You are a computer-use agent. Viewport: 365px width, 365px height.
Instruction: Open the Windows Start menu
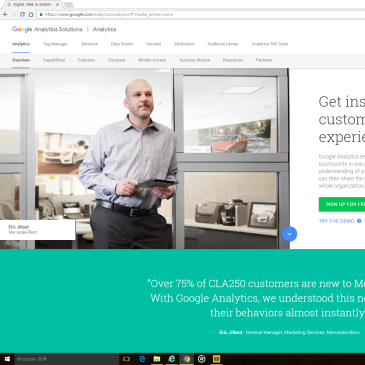(x=7, y=359)
